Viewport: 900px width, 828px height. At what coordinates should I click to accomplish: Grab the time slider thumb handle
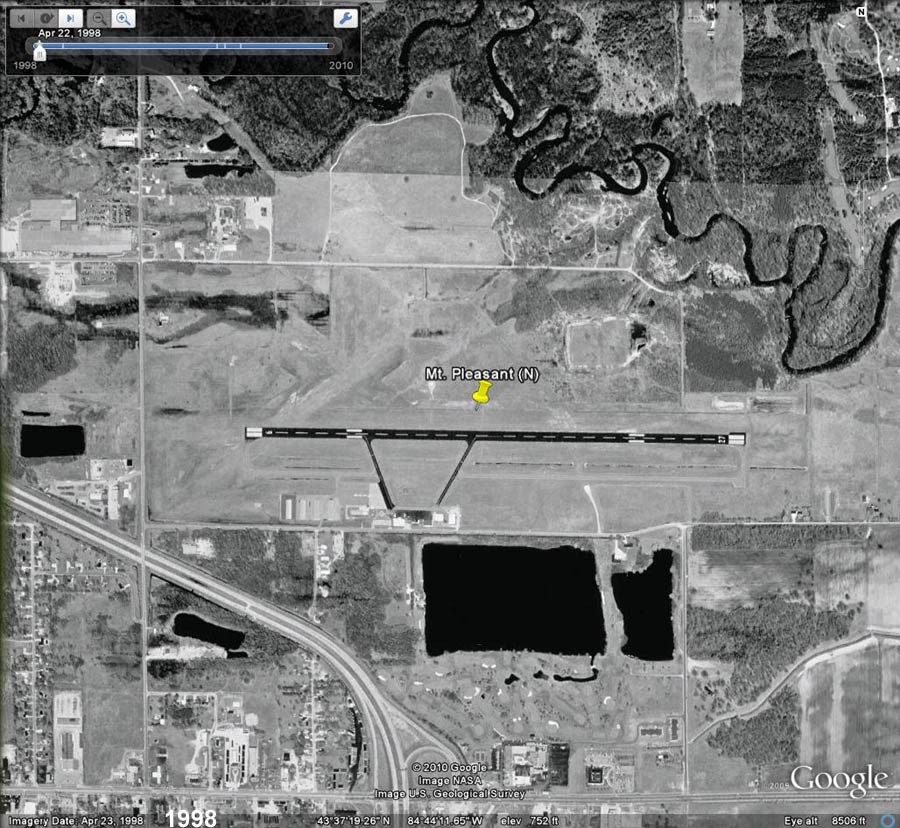click(39, 50)
